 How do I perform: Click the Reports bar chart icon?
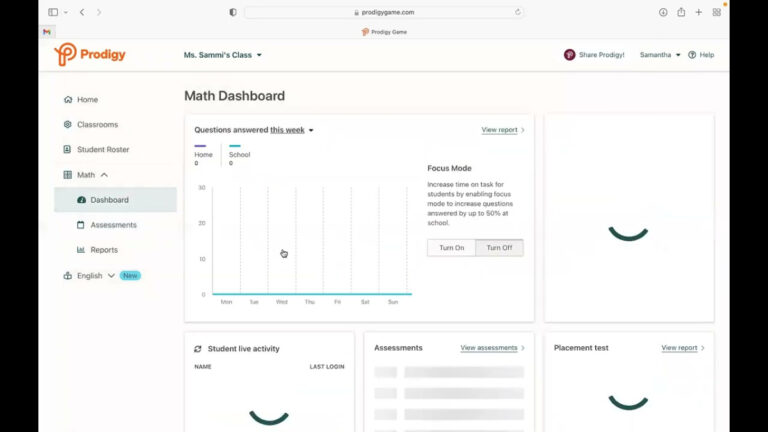coord(81,250)
